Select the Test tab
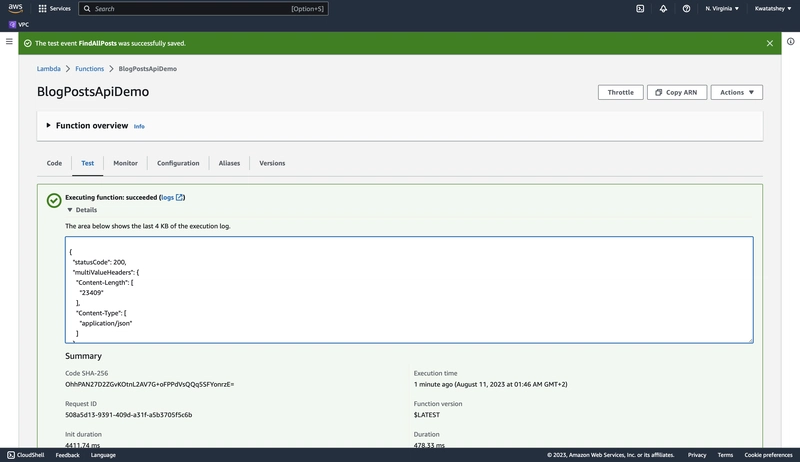 point(87,163)
